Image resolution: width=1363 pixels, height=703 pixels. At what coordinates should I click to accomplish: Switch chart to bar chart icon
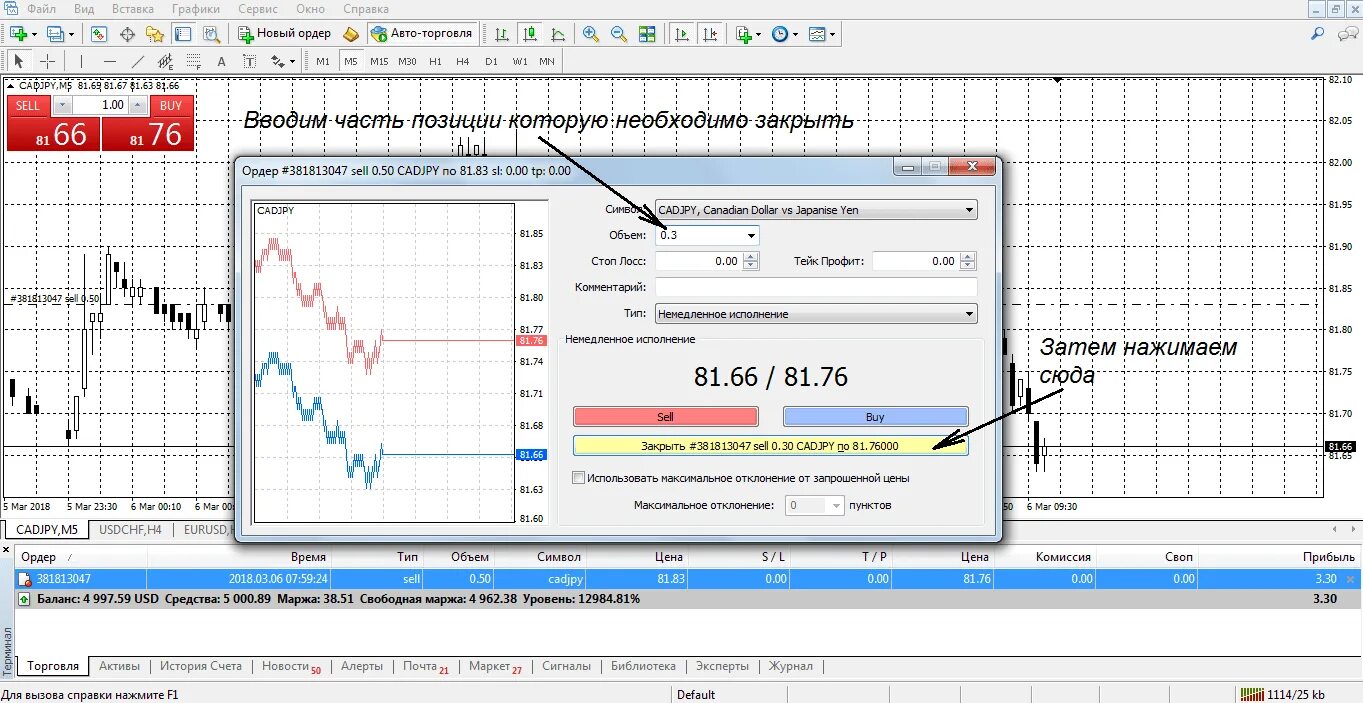click(x=501, y=34)
